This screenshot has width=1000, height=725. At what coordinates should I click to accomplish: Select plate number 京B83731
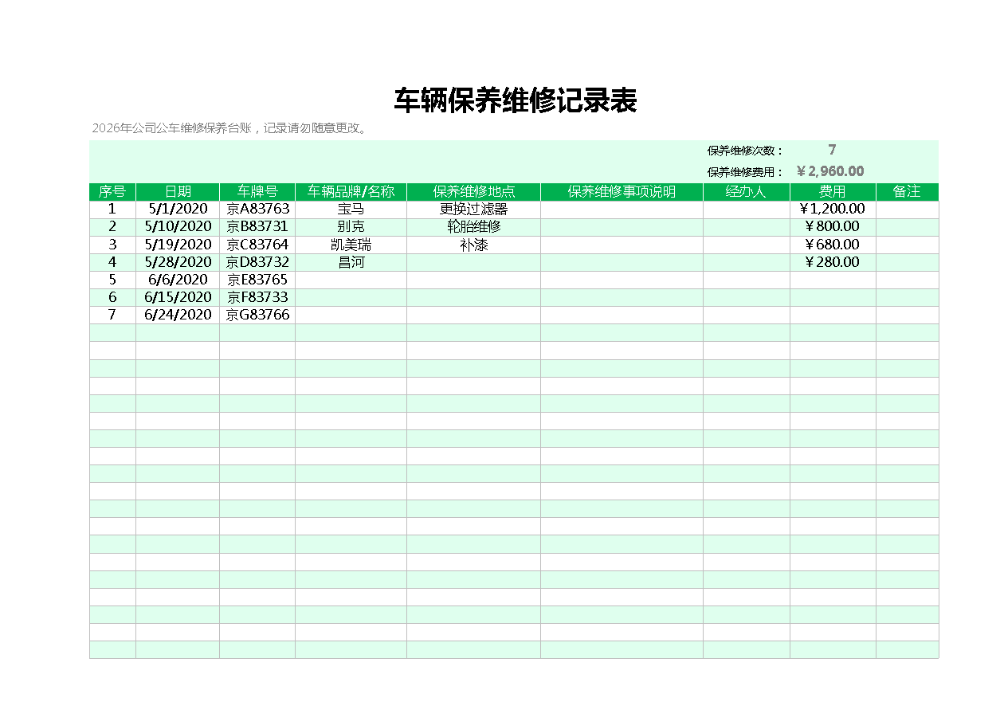tap(257, 227)
